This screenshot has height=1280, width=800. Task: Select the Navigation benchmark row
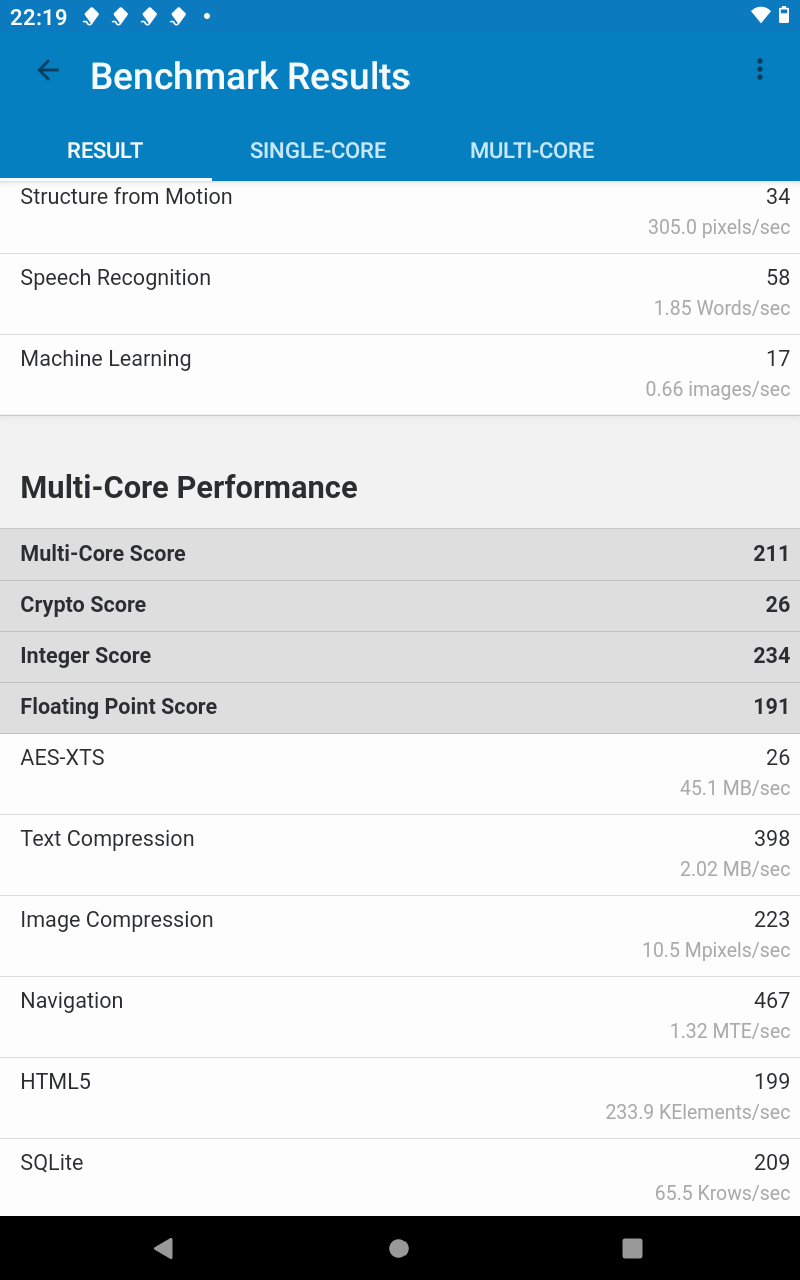tap(400, 1016)
